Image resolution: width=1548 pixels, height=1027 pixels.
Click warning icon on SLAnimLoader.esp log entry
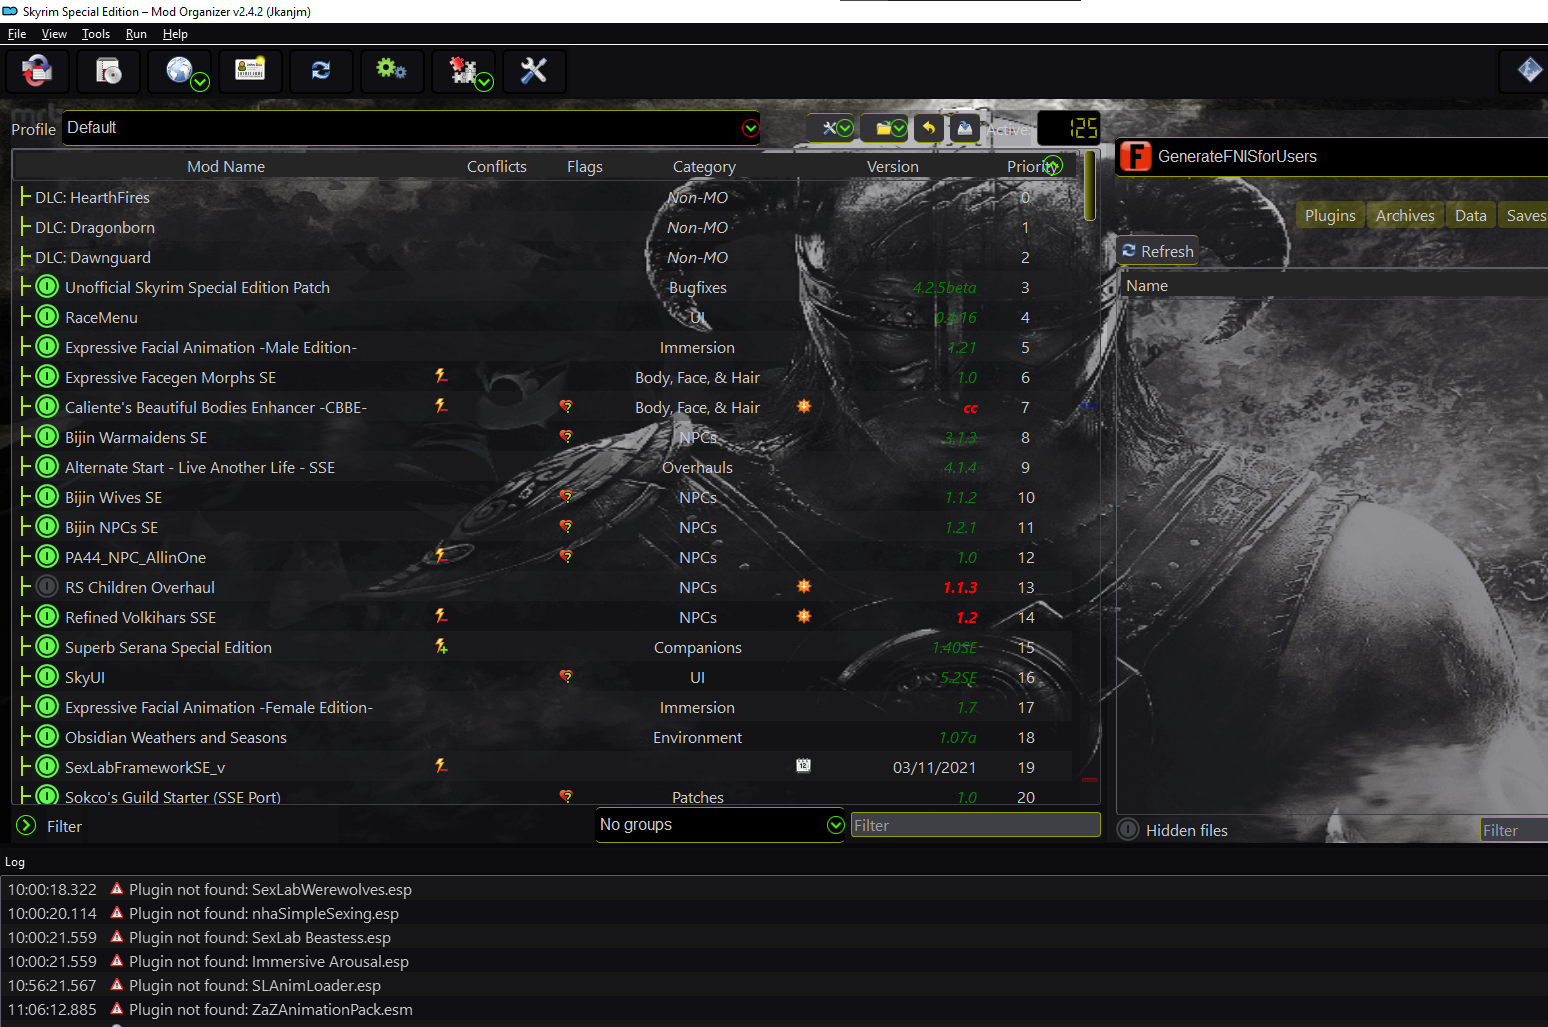117,985
